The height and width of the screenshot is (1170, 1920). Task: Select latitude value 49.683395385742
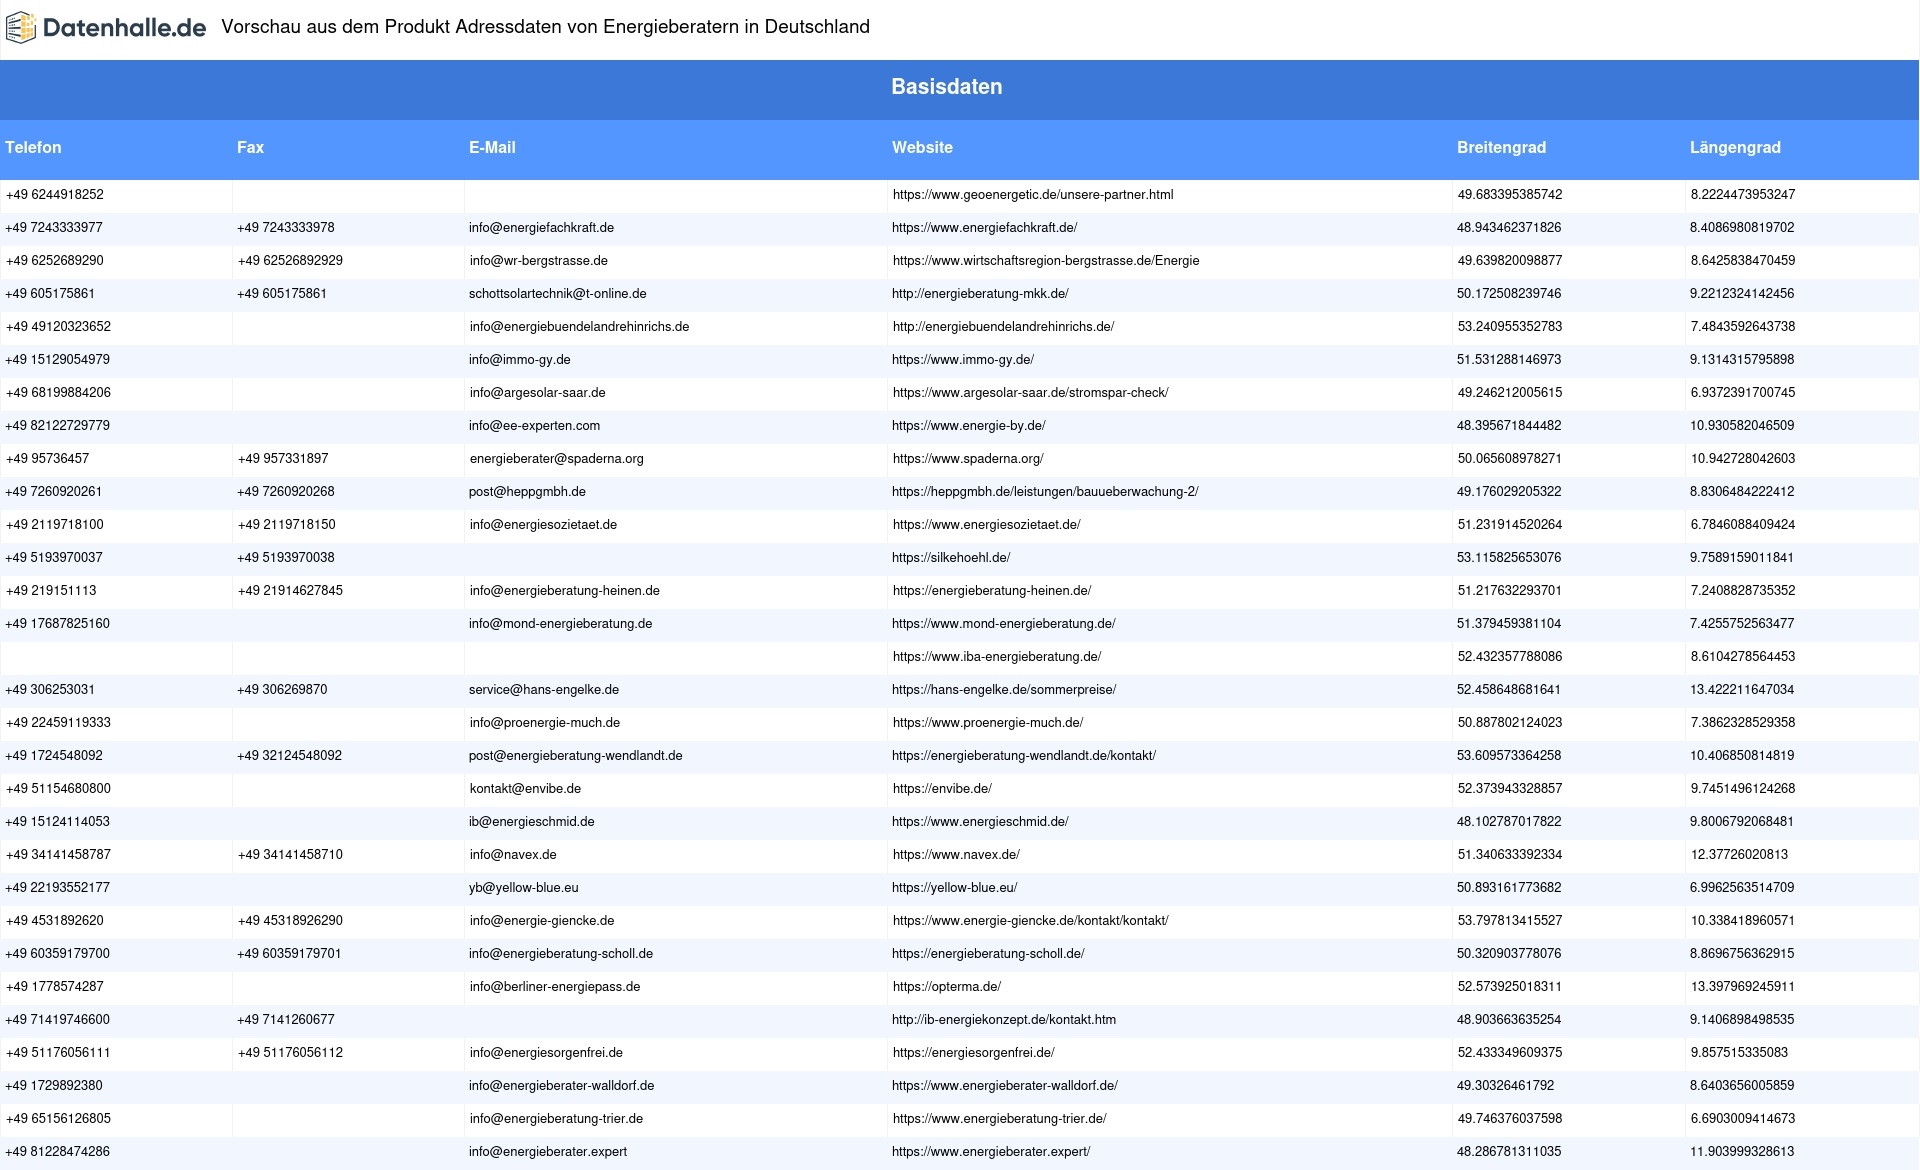1510,195
